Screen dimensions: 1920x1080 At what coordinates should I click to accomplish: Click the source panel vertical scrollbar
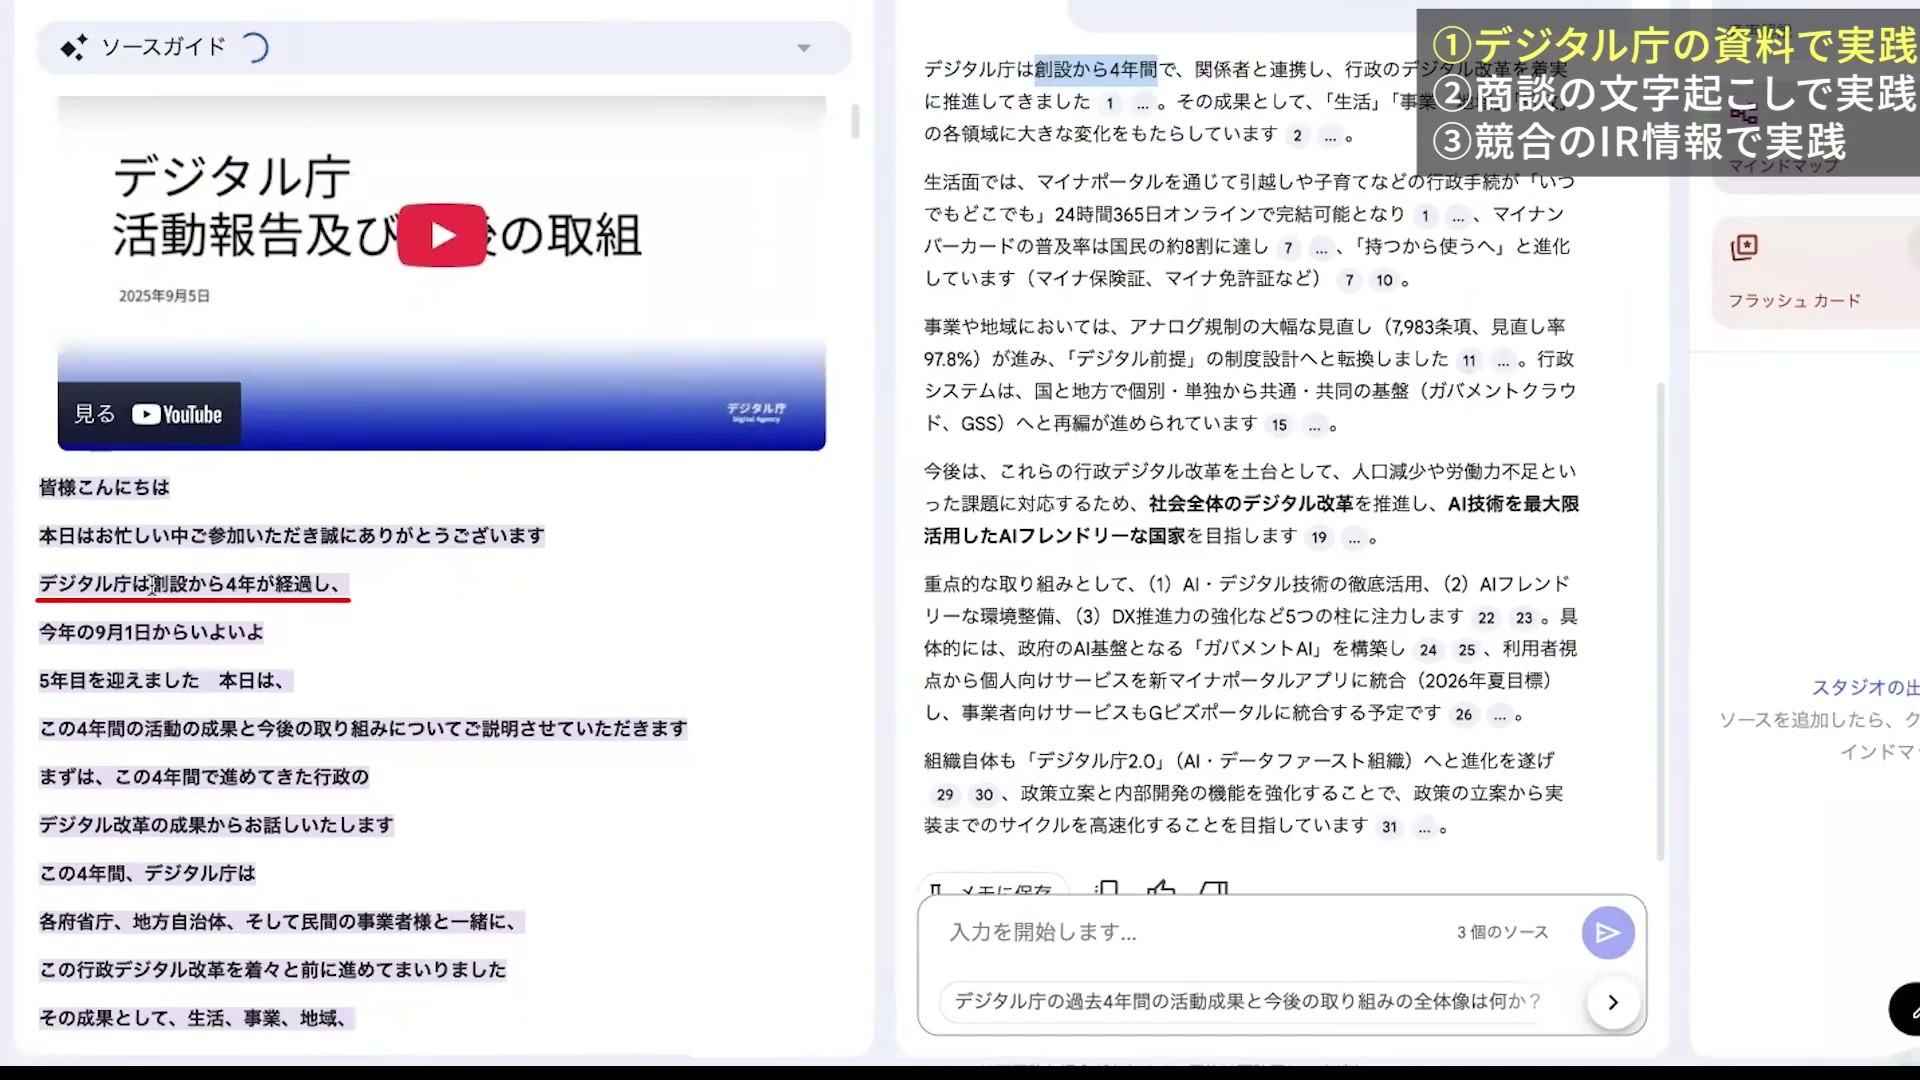pos(855,121)
